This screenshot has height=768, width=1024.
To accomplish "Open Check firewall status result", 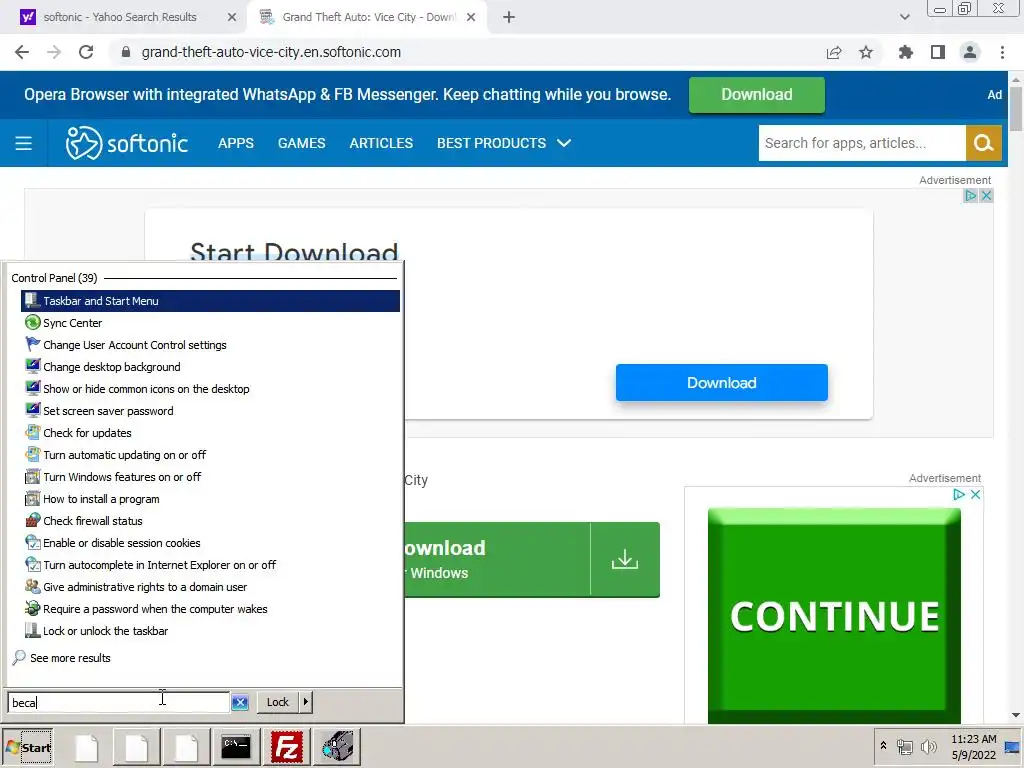I will pyautogui.click(x=210, y=520).
